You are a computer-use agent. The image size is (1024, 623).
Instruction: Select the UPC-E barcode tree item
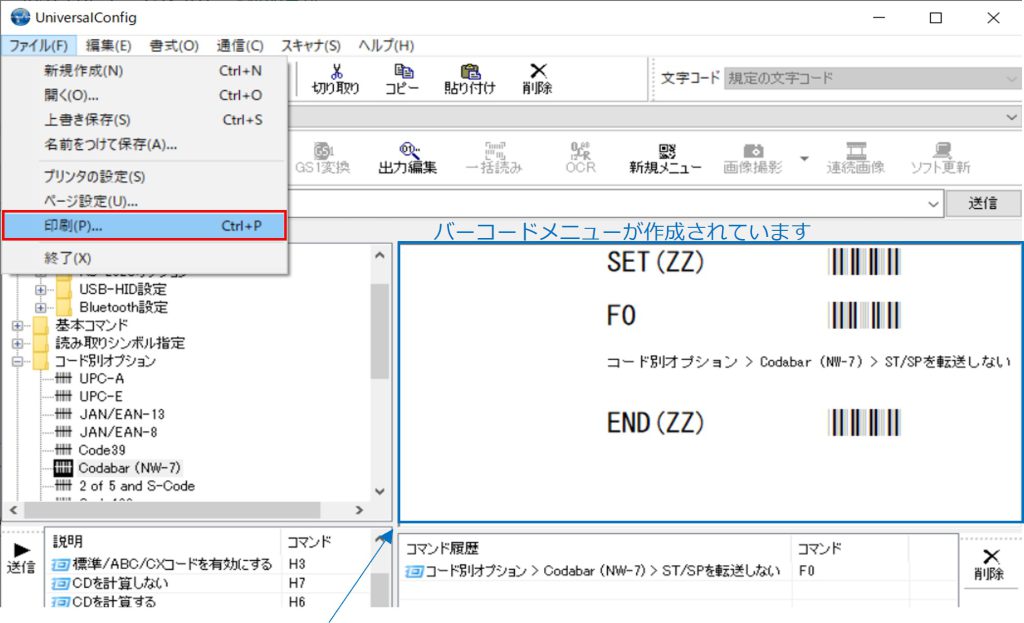[x=101, y=396]
